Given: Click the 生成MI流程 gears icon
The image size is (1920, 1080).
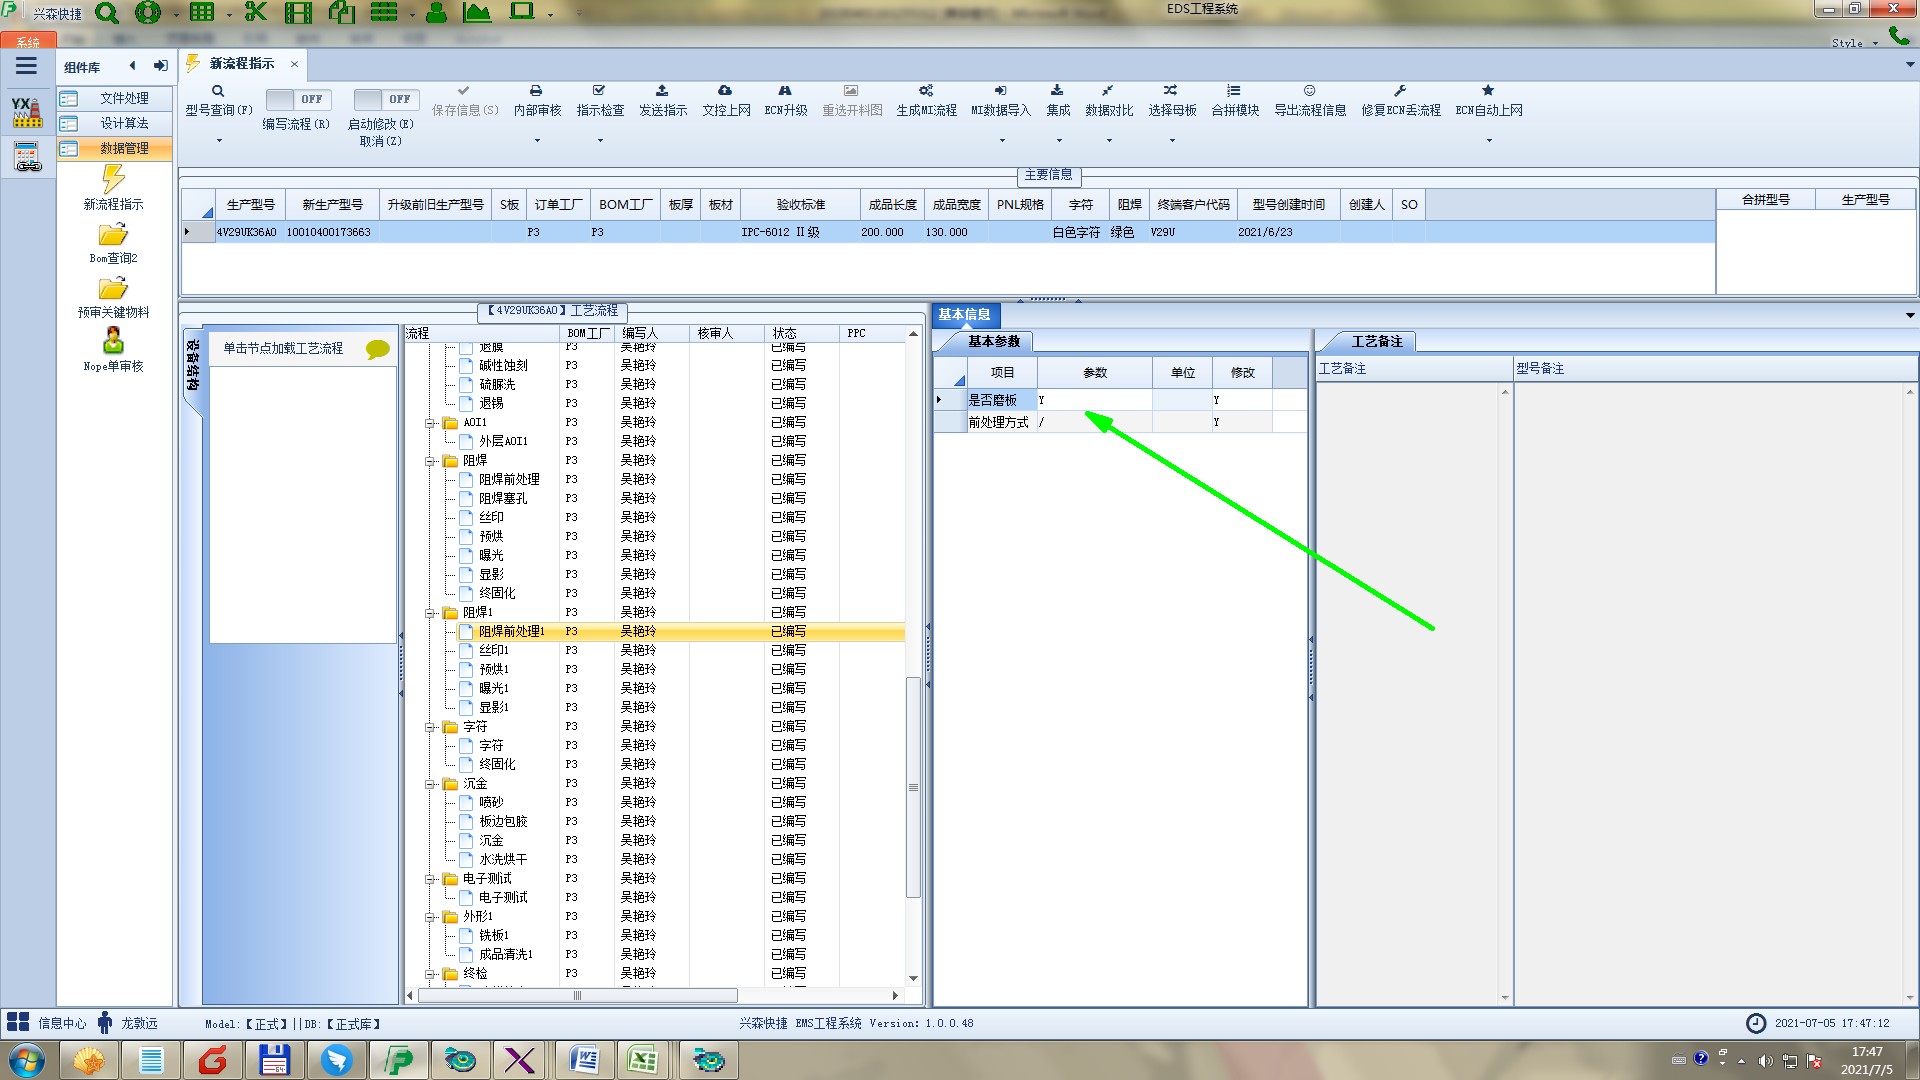Looking at the screenshot, I should click(926, 91).
